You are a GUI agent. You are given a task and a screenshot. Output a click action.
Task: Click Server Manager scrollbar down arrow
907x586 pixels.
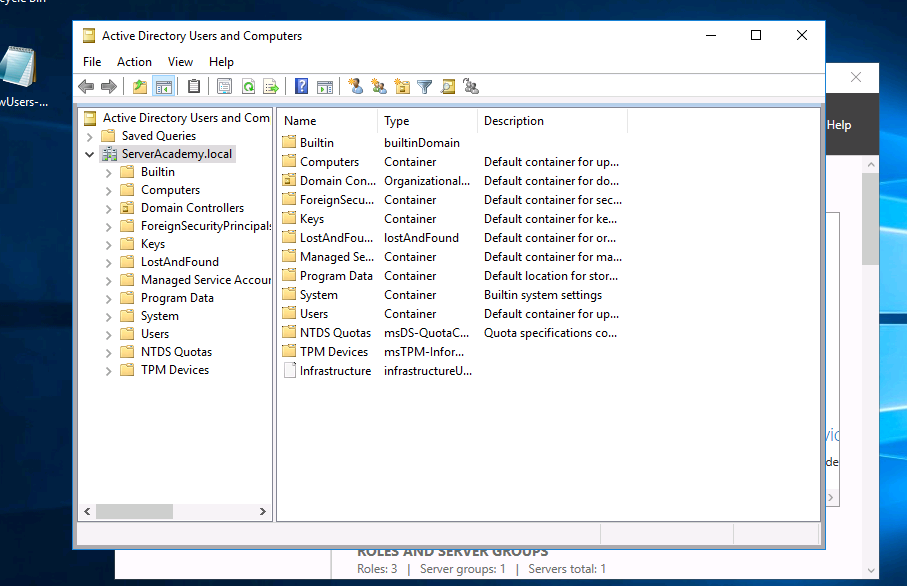871,570
